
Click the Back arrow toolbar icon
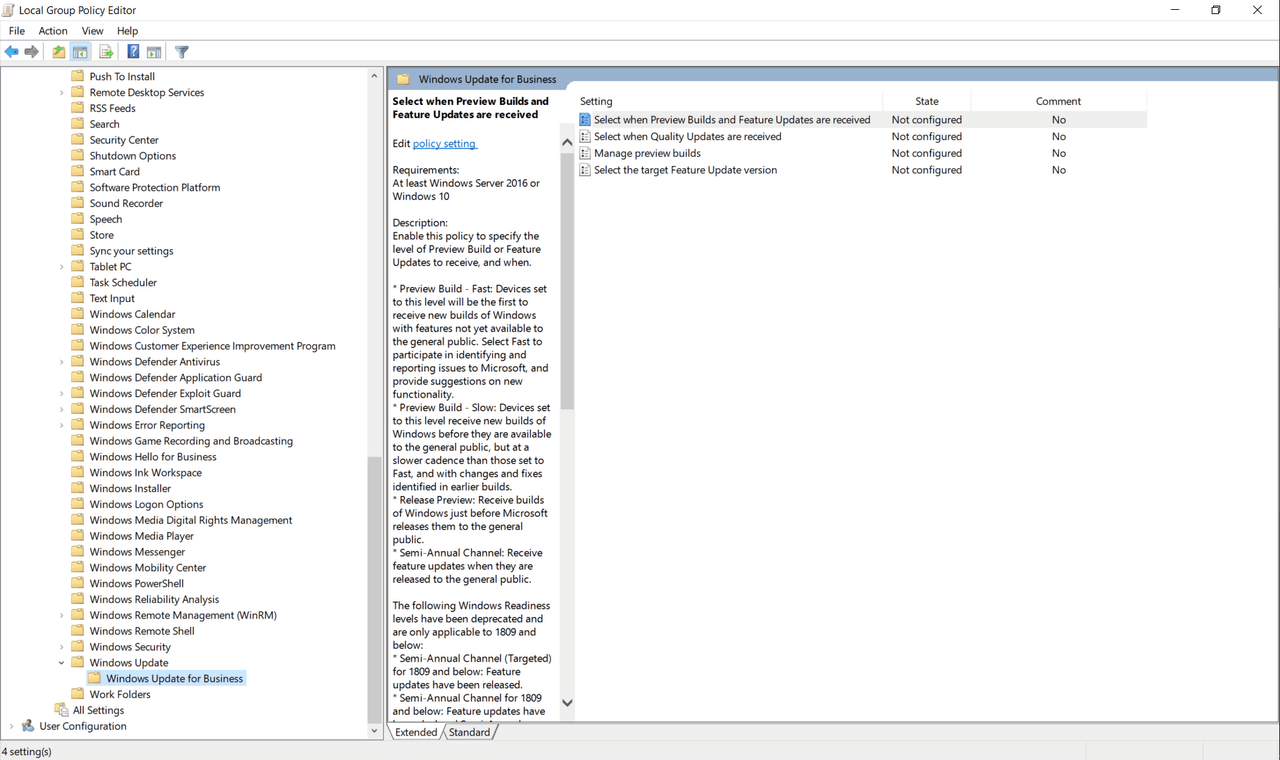tap(12, 52)
